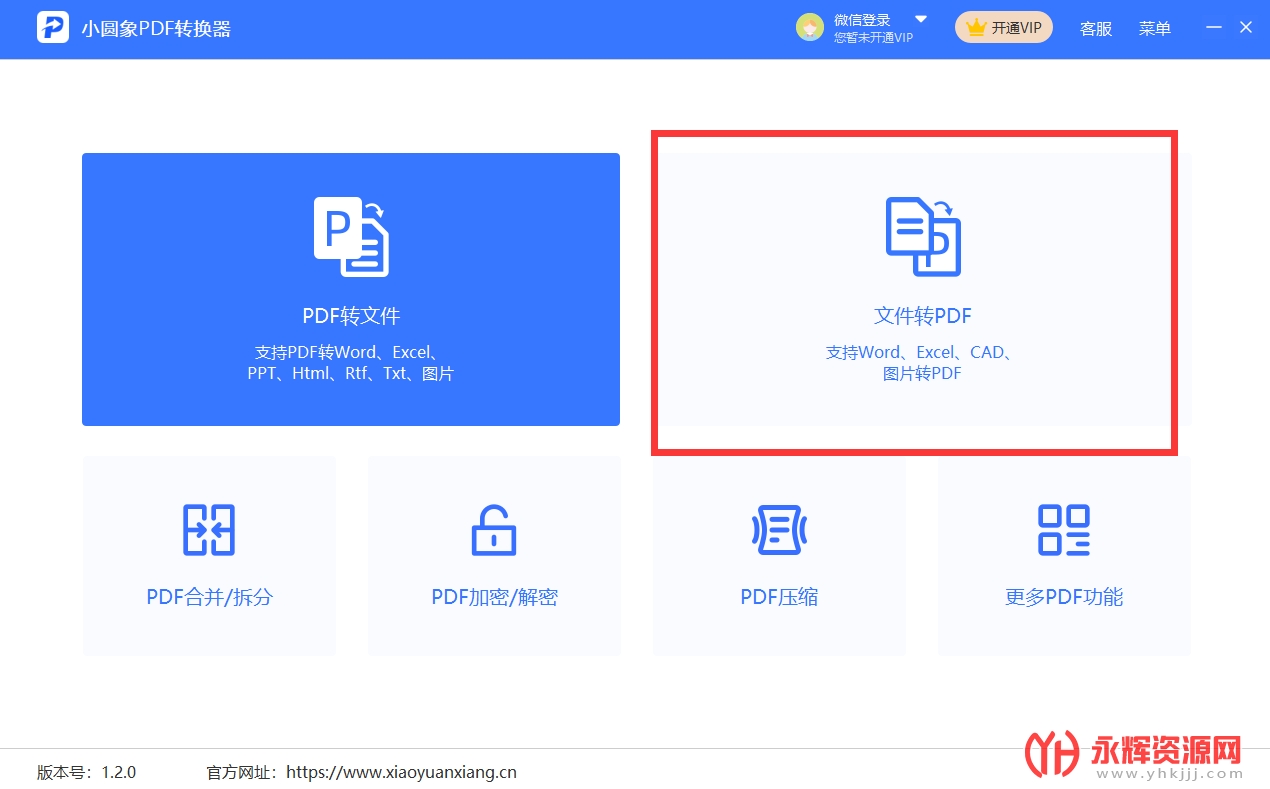Minimize the converter window
The image size is (1270, 789).
pos(1214,28)
